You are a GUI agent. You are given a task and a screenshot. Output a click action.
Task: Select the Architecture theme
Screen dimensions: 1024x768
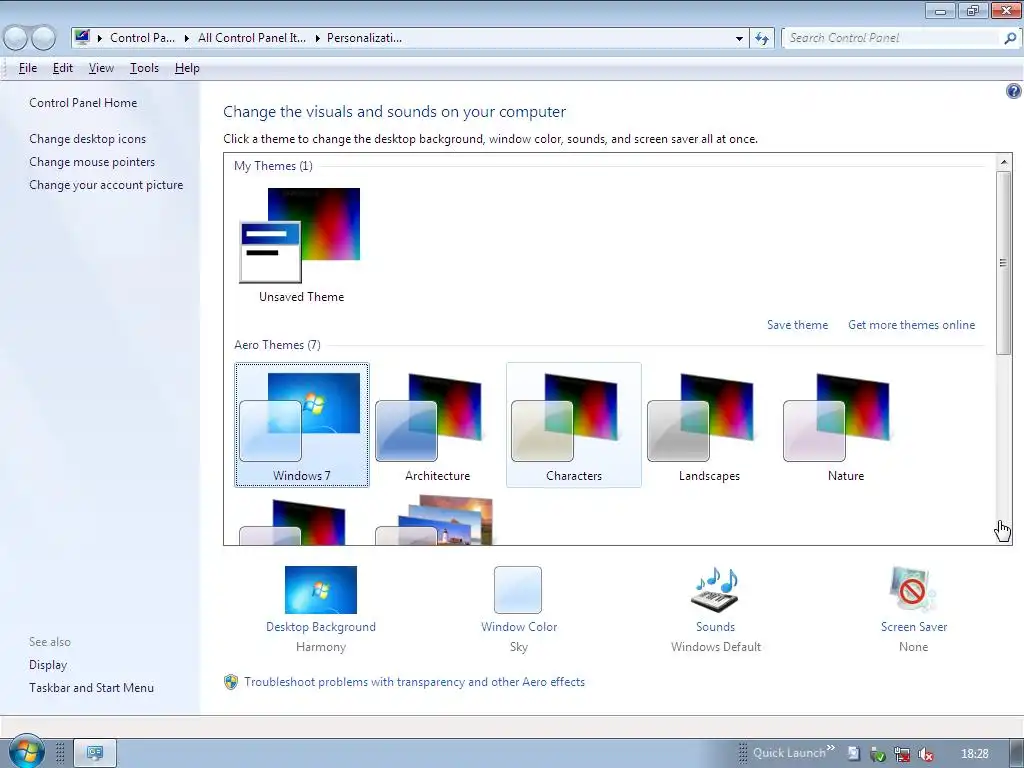click(438, 425)
